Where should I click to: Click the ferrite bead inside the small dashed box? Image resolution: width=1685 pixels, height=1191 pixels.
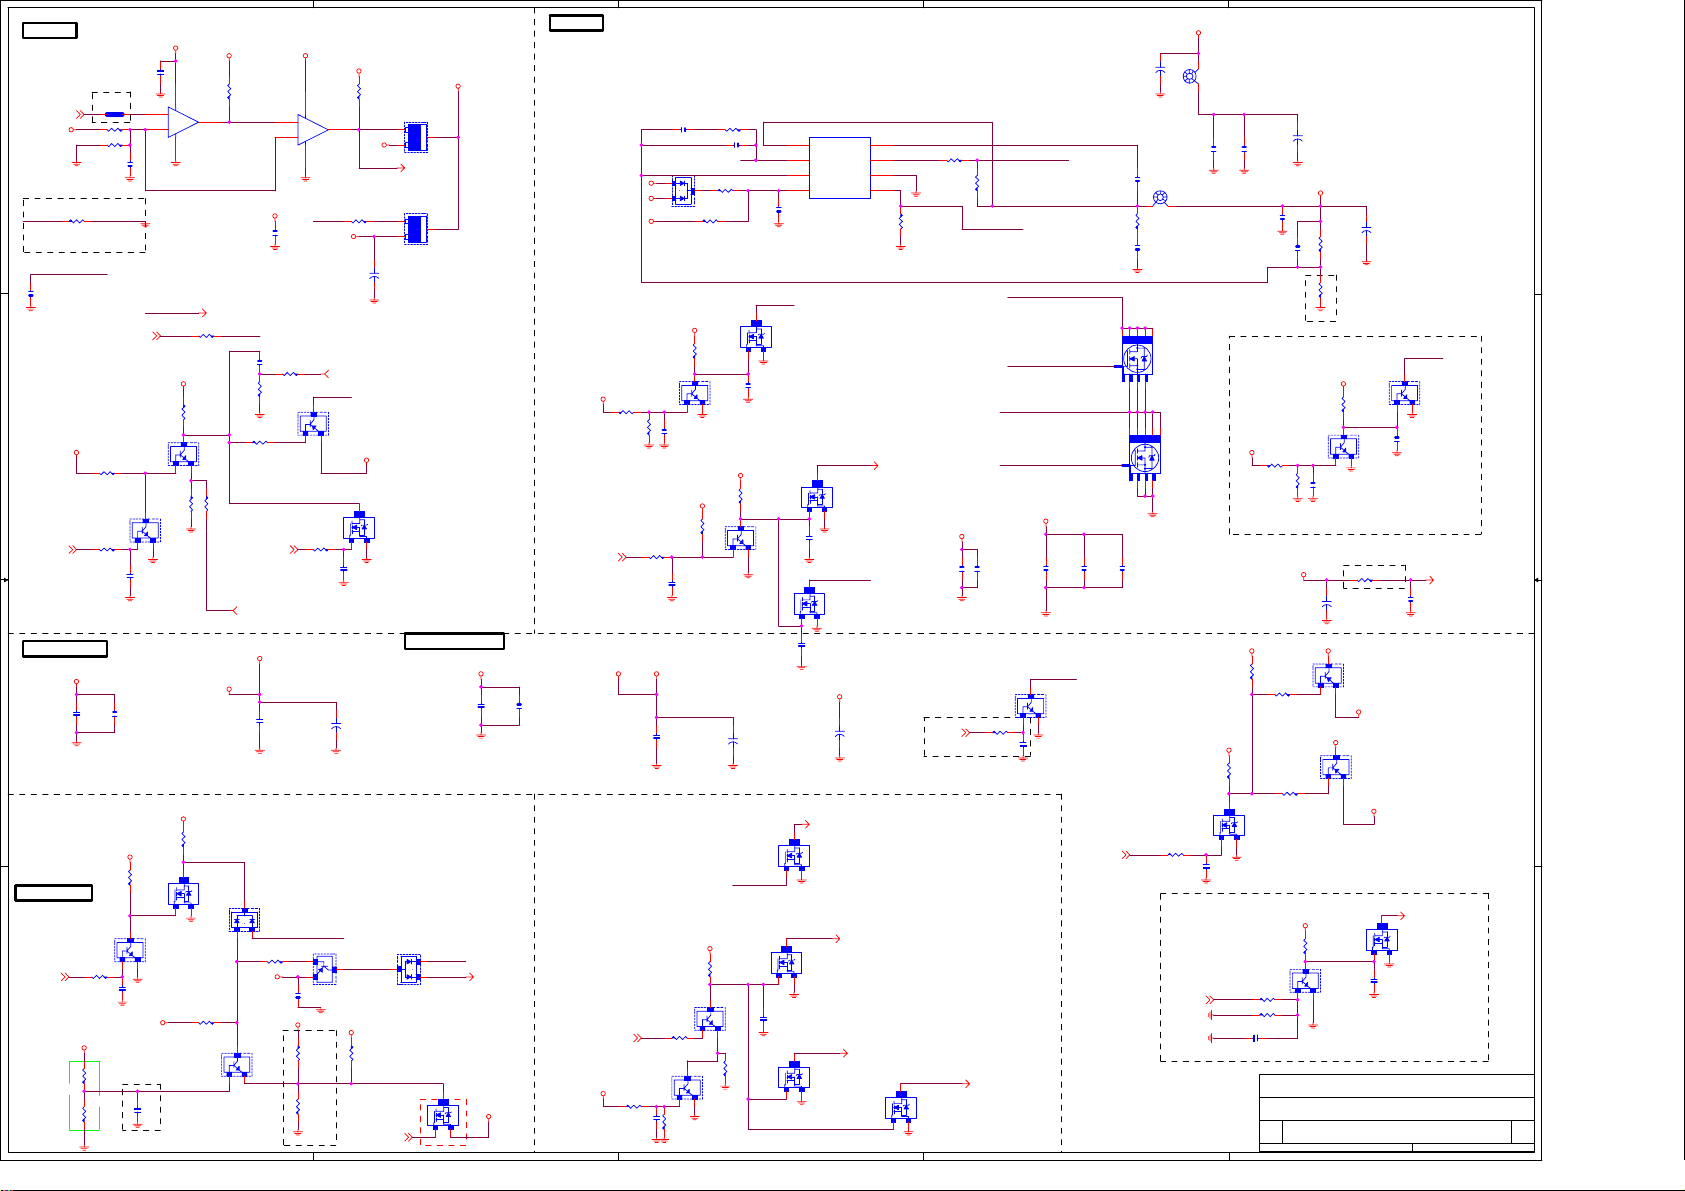pyautogui.click(x=114, y=114)
